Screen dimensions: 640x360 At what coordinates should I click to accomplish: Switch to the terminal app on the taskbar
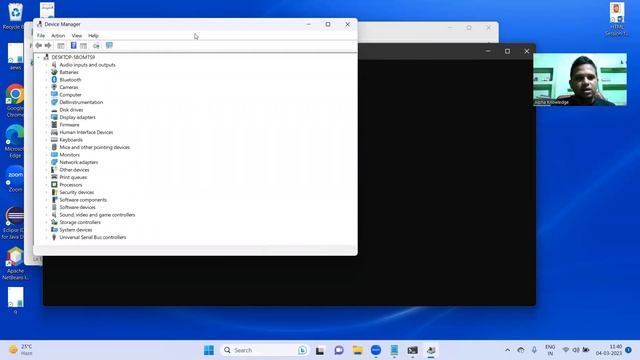tap(413, 350)
